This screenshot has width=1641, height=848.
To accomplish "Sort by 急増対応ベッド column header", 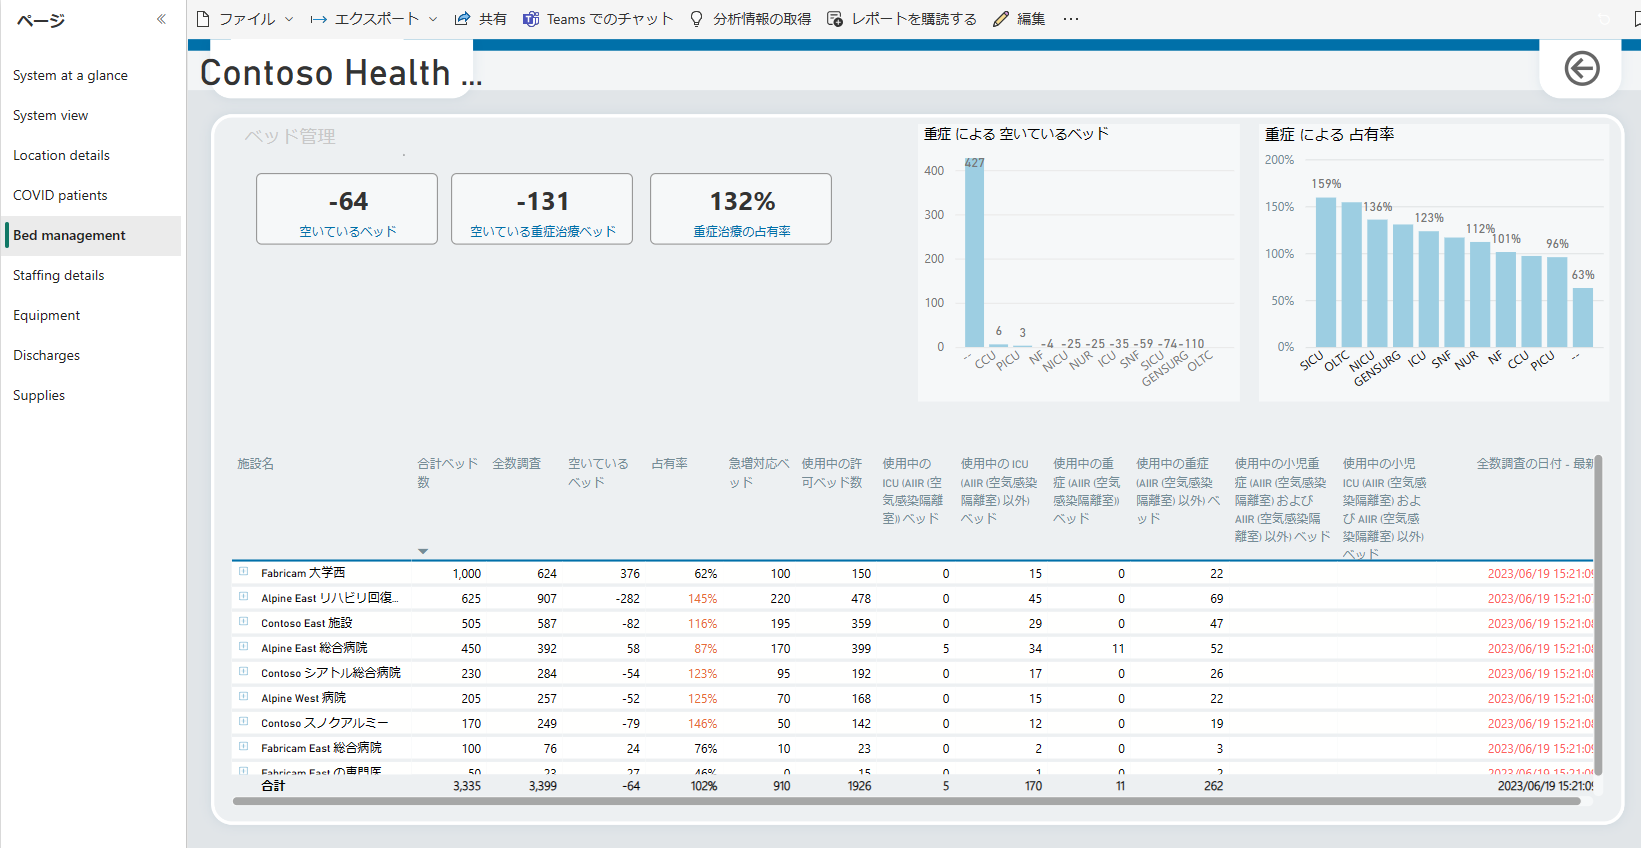I will [x=758, y=473].
